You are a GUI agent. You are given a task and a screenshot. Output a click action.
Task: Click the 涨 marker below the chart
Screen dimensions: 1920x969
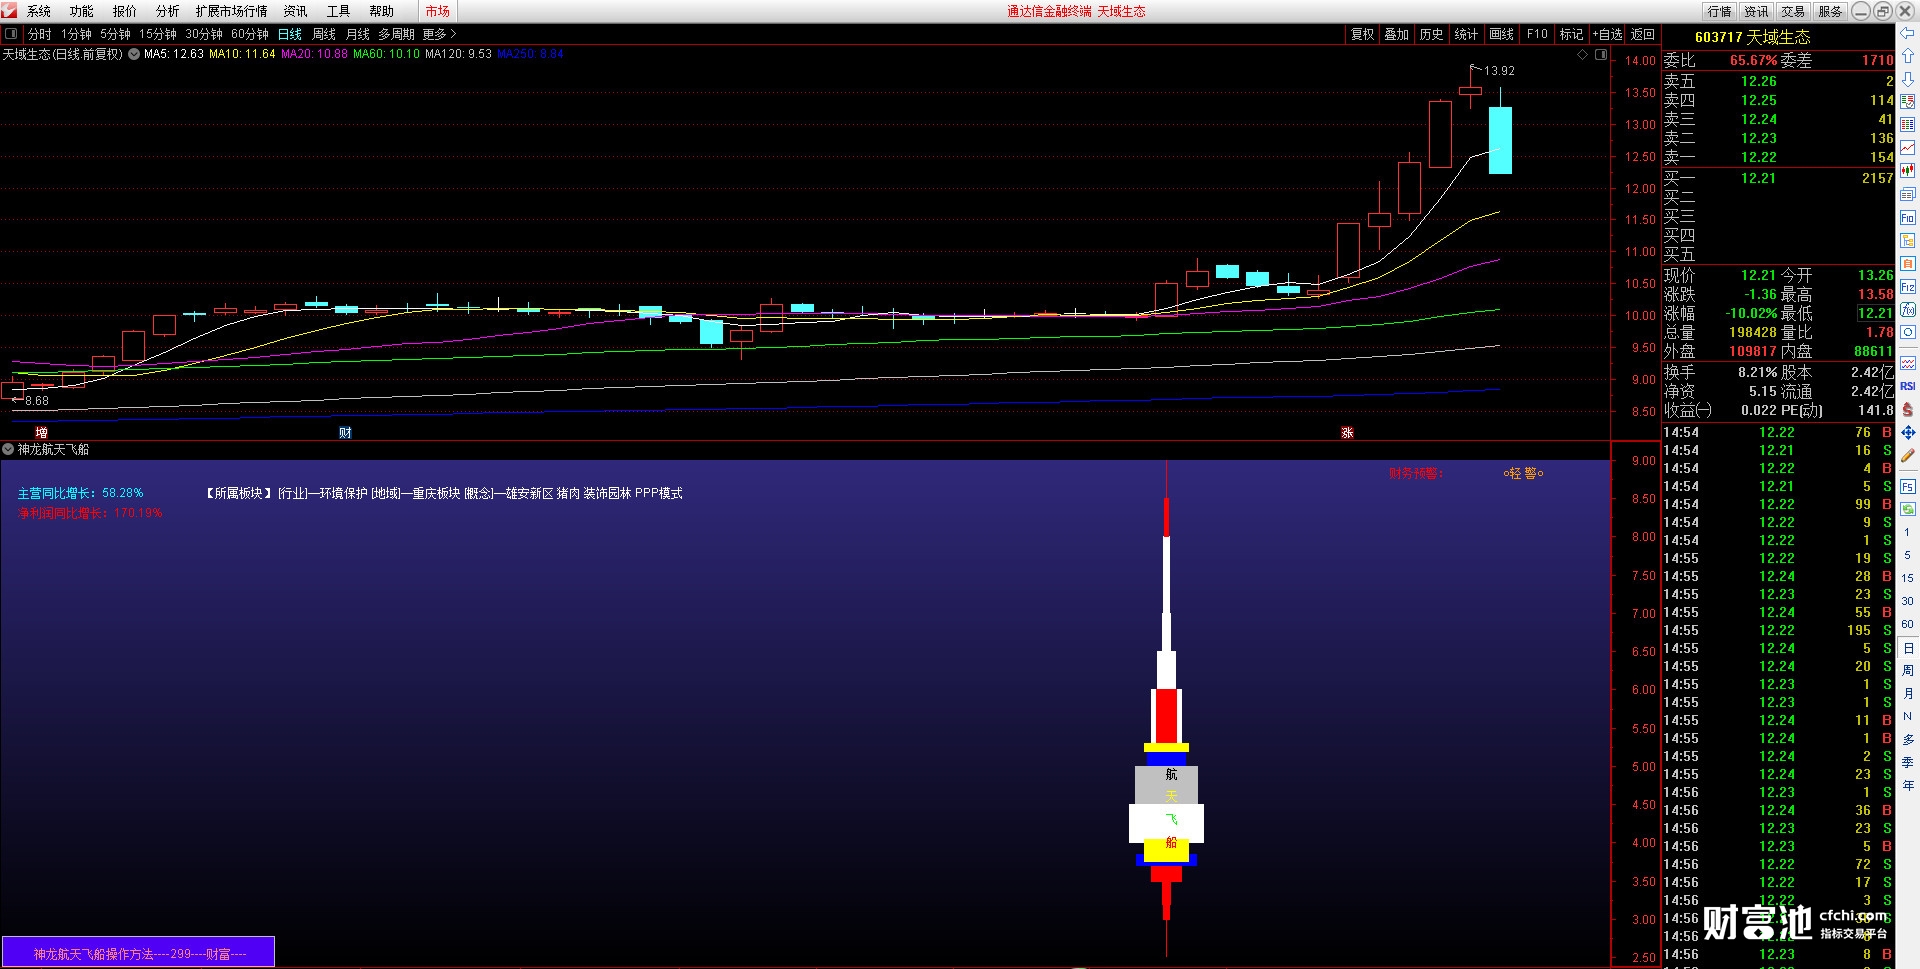(x=1347, y=433)
